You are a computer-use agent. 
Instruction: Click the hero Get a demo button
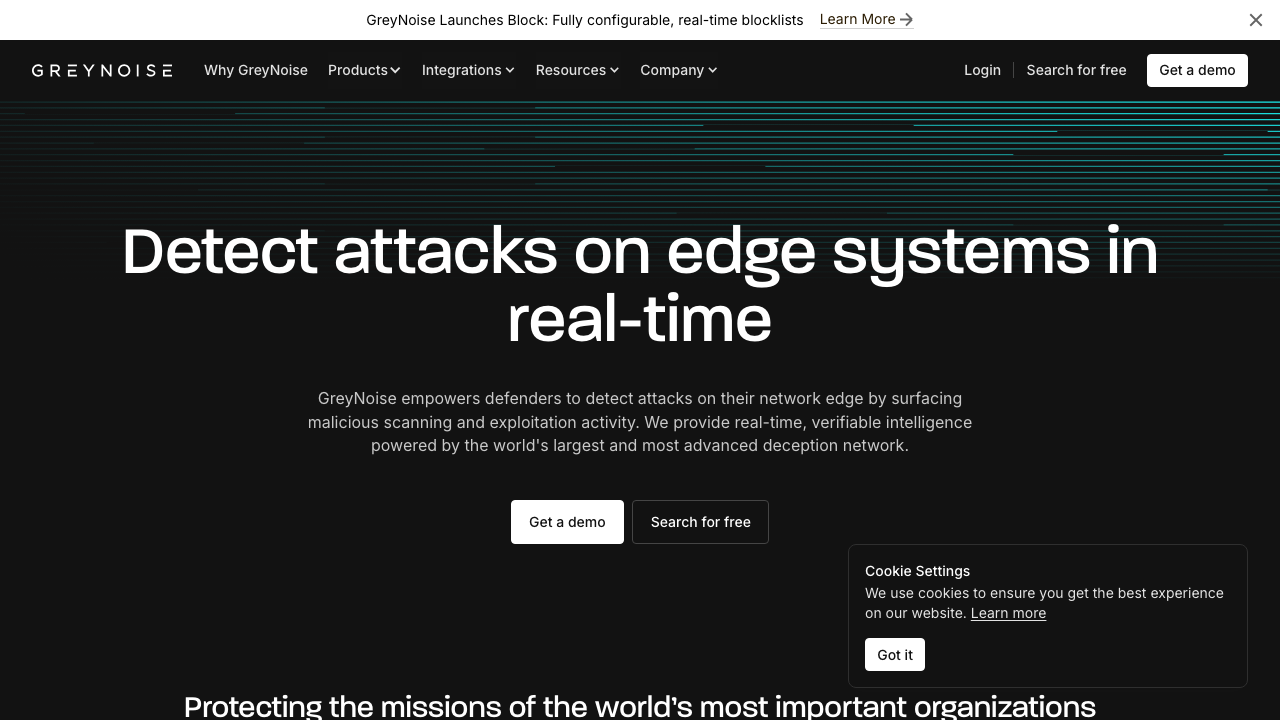[x=567, y=522]
